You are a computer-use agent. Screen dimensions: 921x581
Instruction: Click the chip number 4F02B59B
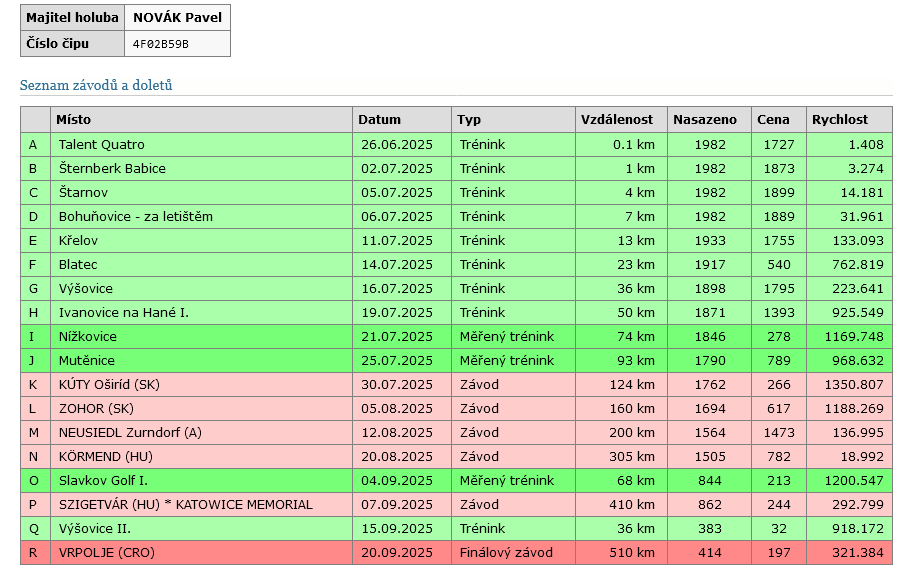point(160,44)
